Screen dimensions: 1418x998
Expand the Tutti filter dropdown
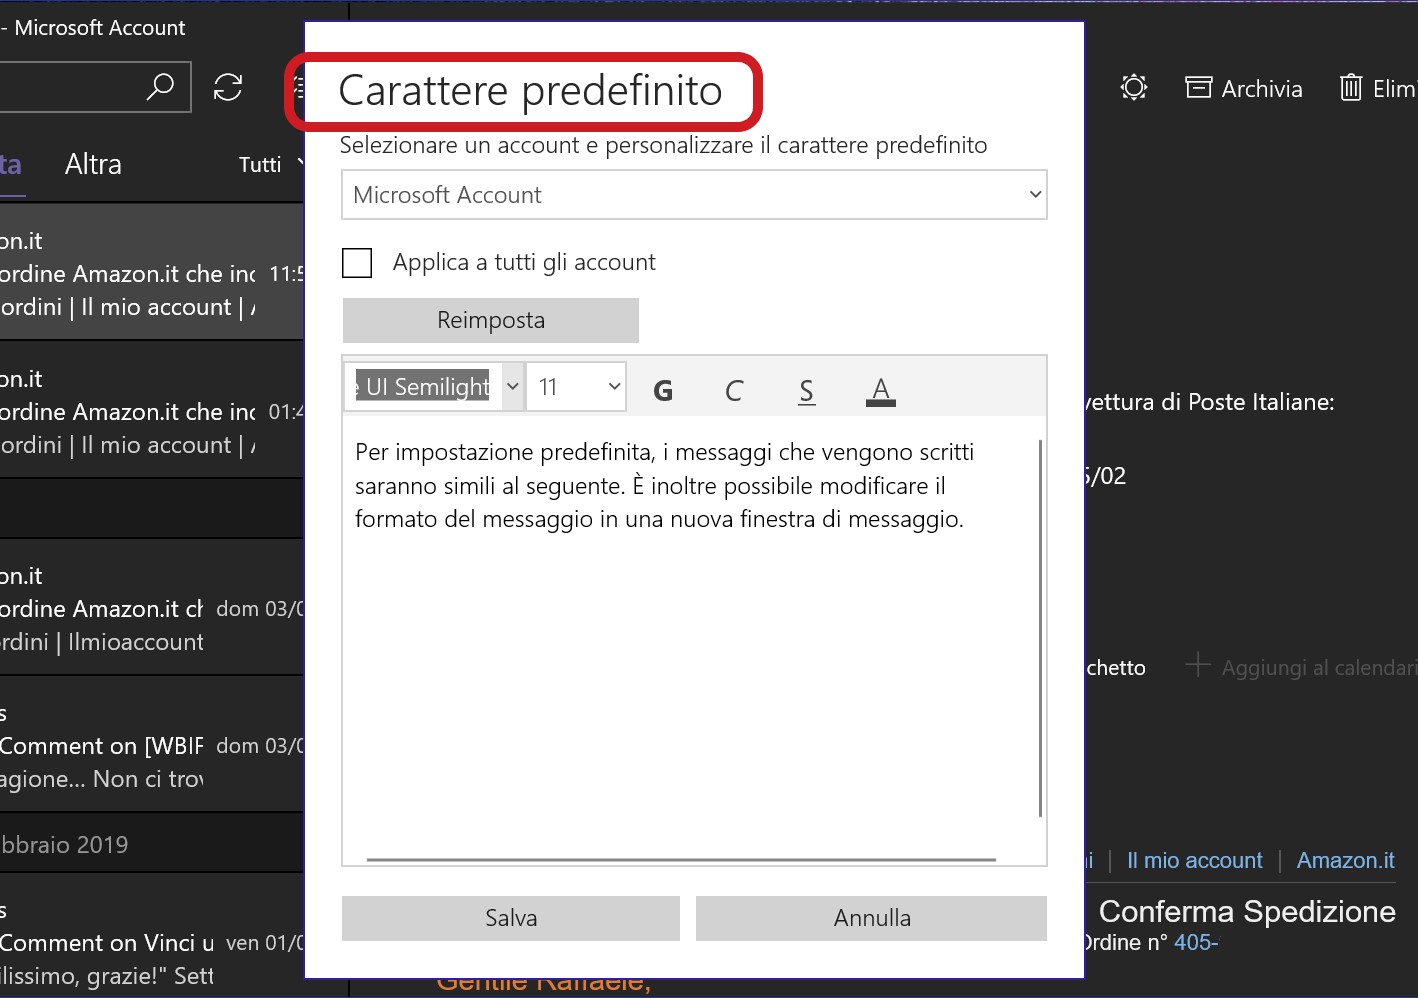pos(270,165)
